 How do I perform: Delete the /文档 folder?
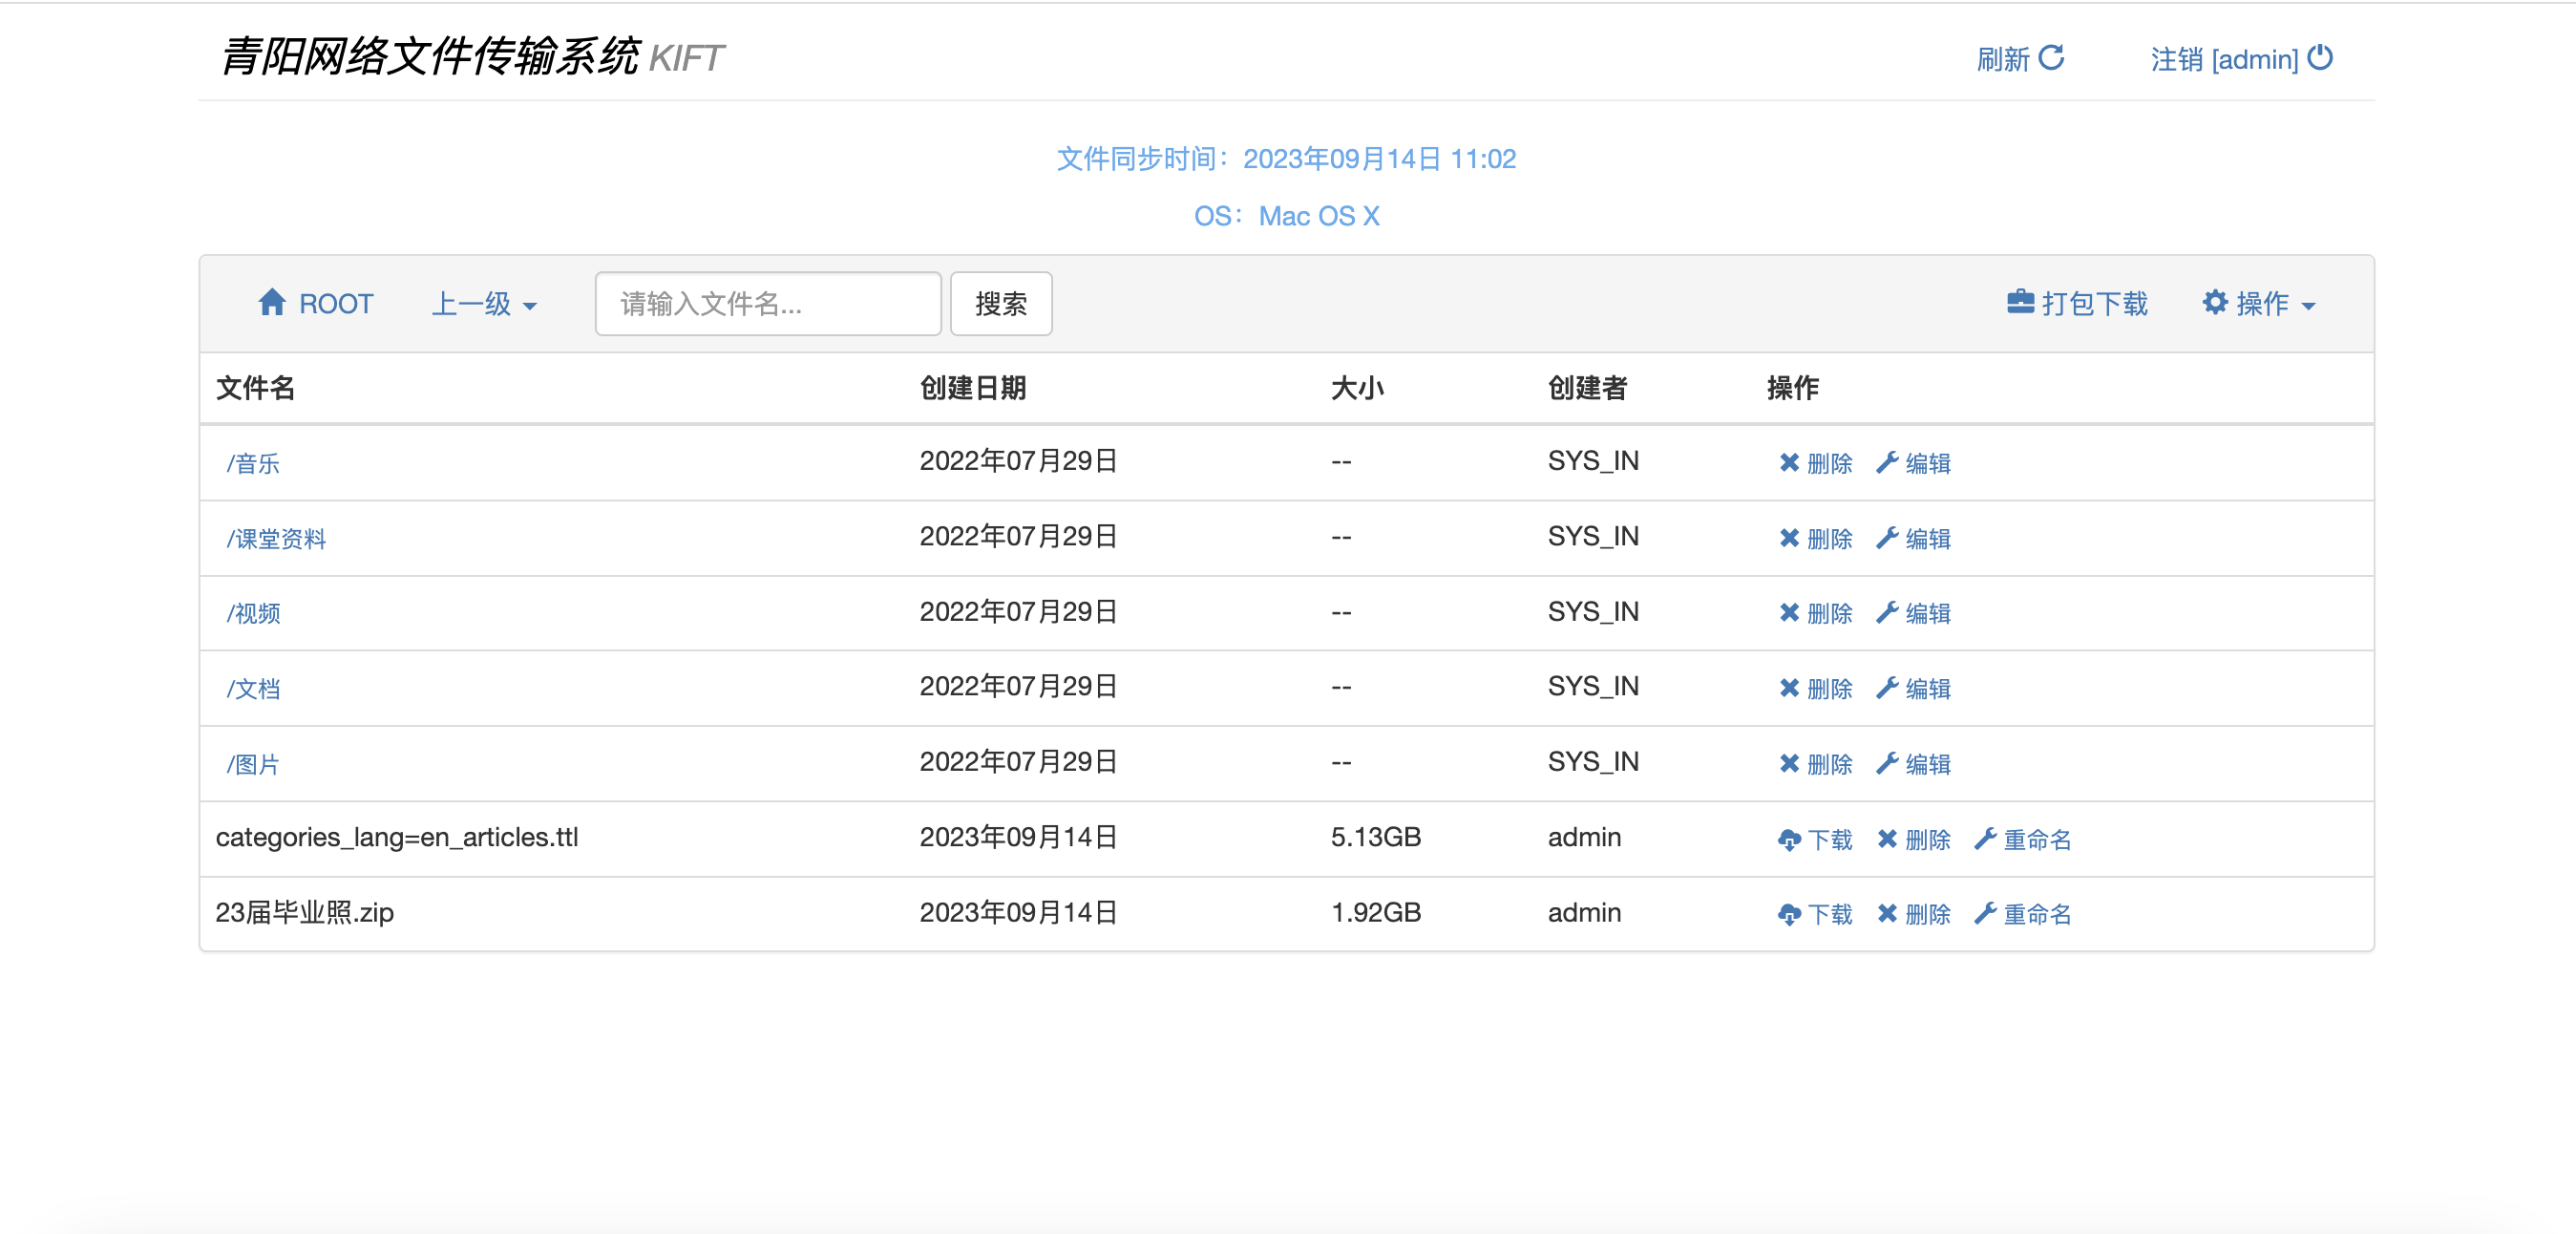click(1815, 689)
